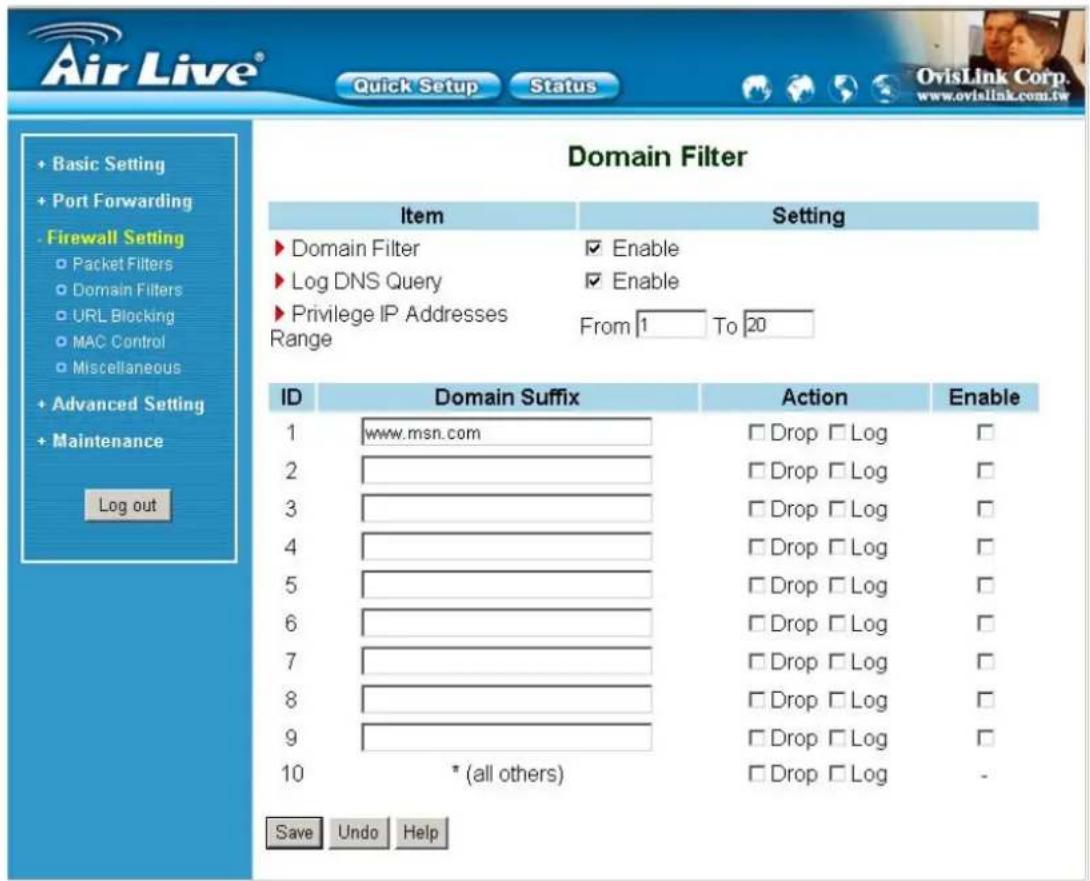Enable rule ID 7 checkbox

(985, 661)
